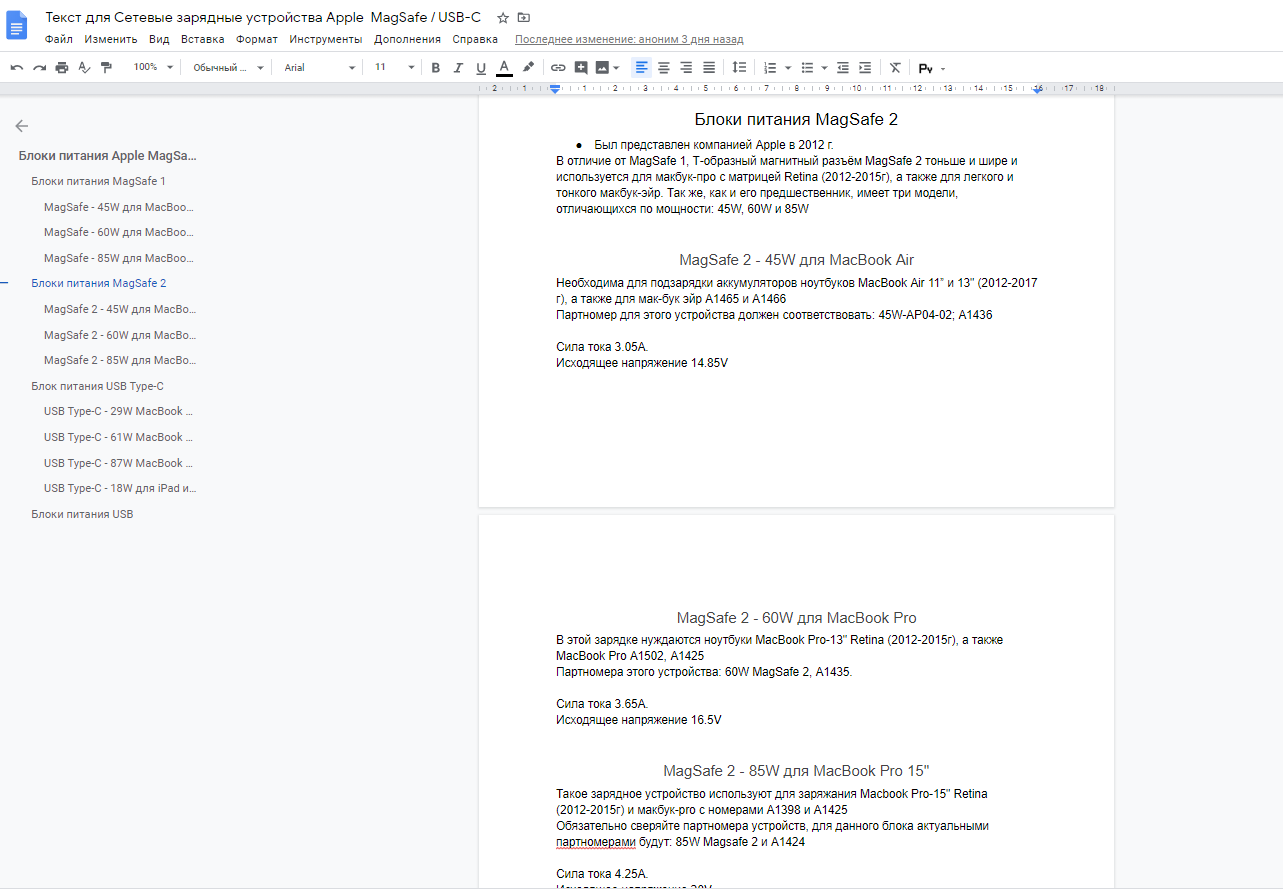Apply numbered list
Screen dimensions: 1283x894
(770, 68)
